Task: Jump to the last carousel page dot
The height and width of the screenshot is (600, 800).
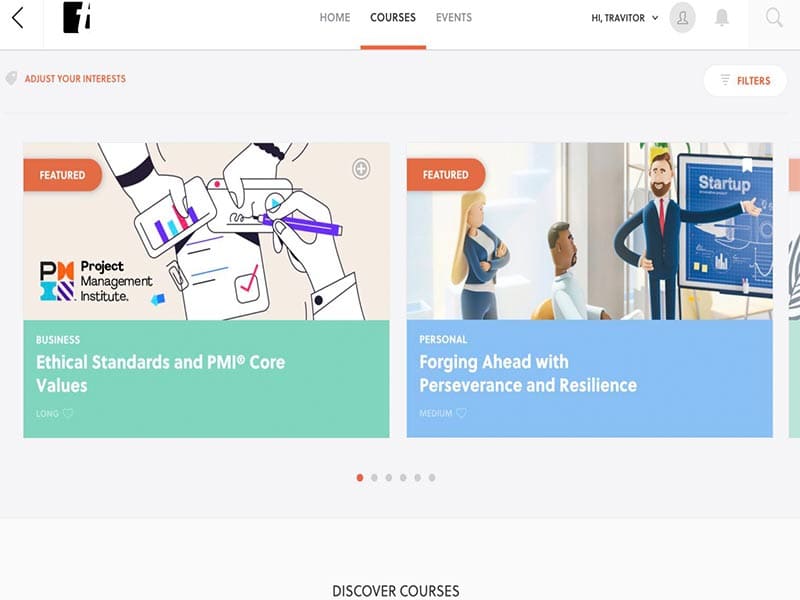Action: (x=432, y=478)
